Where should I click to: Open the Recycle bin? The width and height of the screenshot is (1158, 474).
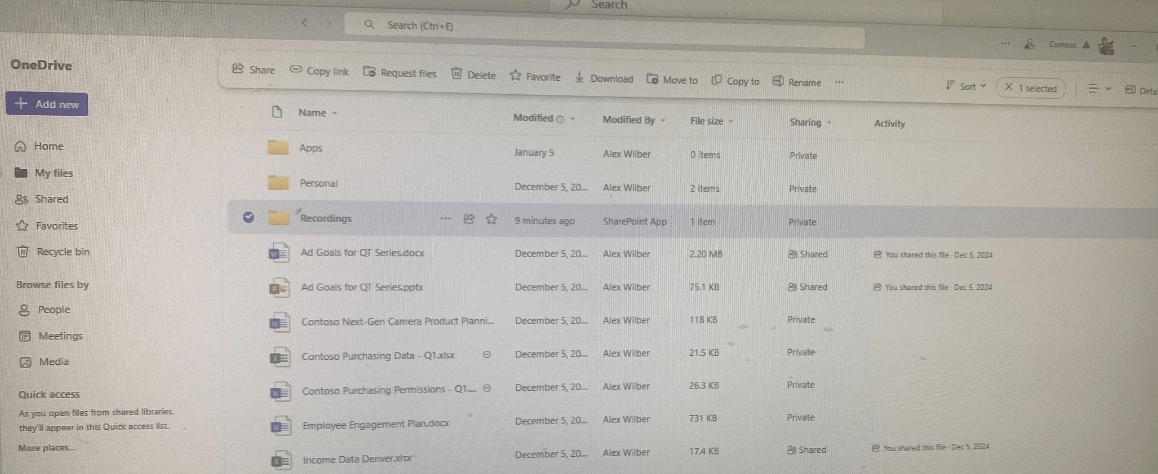52,252
